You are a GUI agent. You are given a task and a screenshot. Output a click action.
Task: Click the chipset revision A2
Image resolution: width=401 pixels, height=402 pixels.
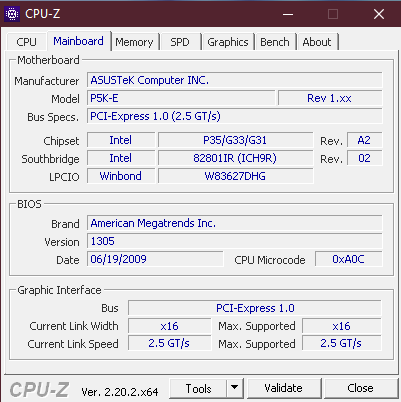[365, 140]
